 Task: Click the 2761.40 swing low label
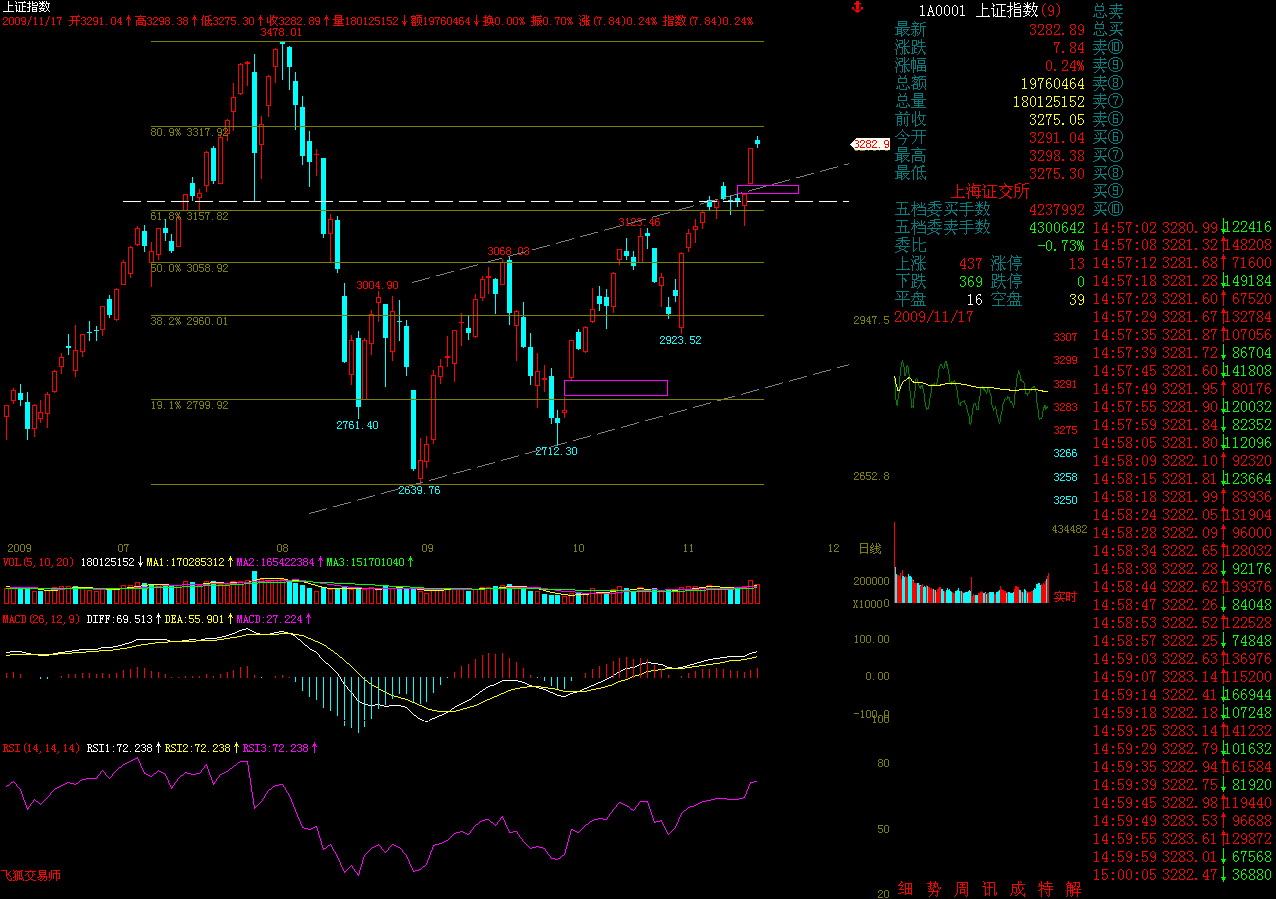pyautogui.click(x=357, y=426)
